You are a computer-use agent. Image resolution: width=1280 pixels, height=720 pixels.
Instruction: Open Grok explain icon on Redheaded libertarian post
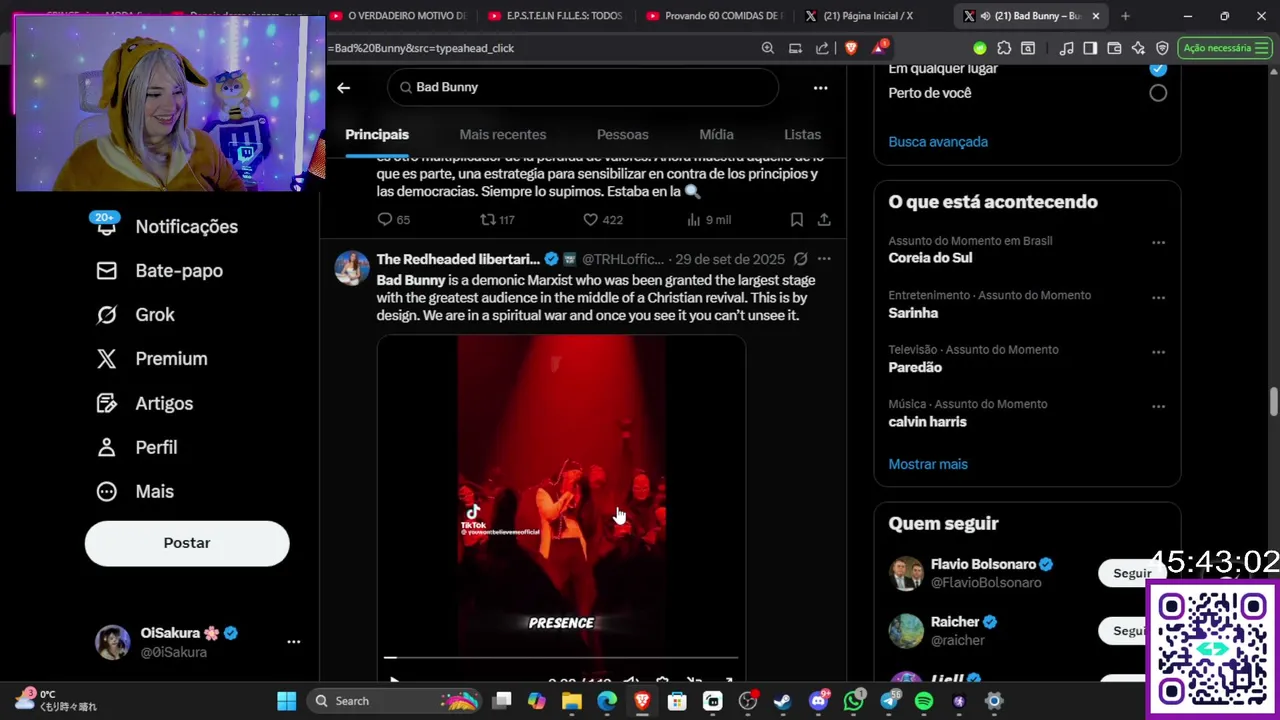[x=800, y=259]
